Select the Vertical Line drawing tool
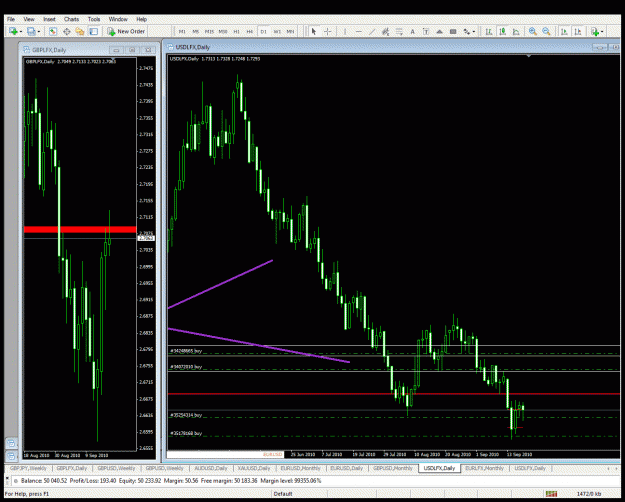The image size is (625, 502). 345,31
